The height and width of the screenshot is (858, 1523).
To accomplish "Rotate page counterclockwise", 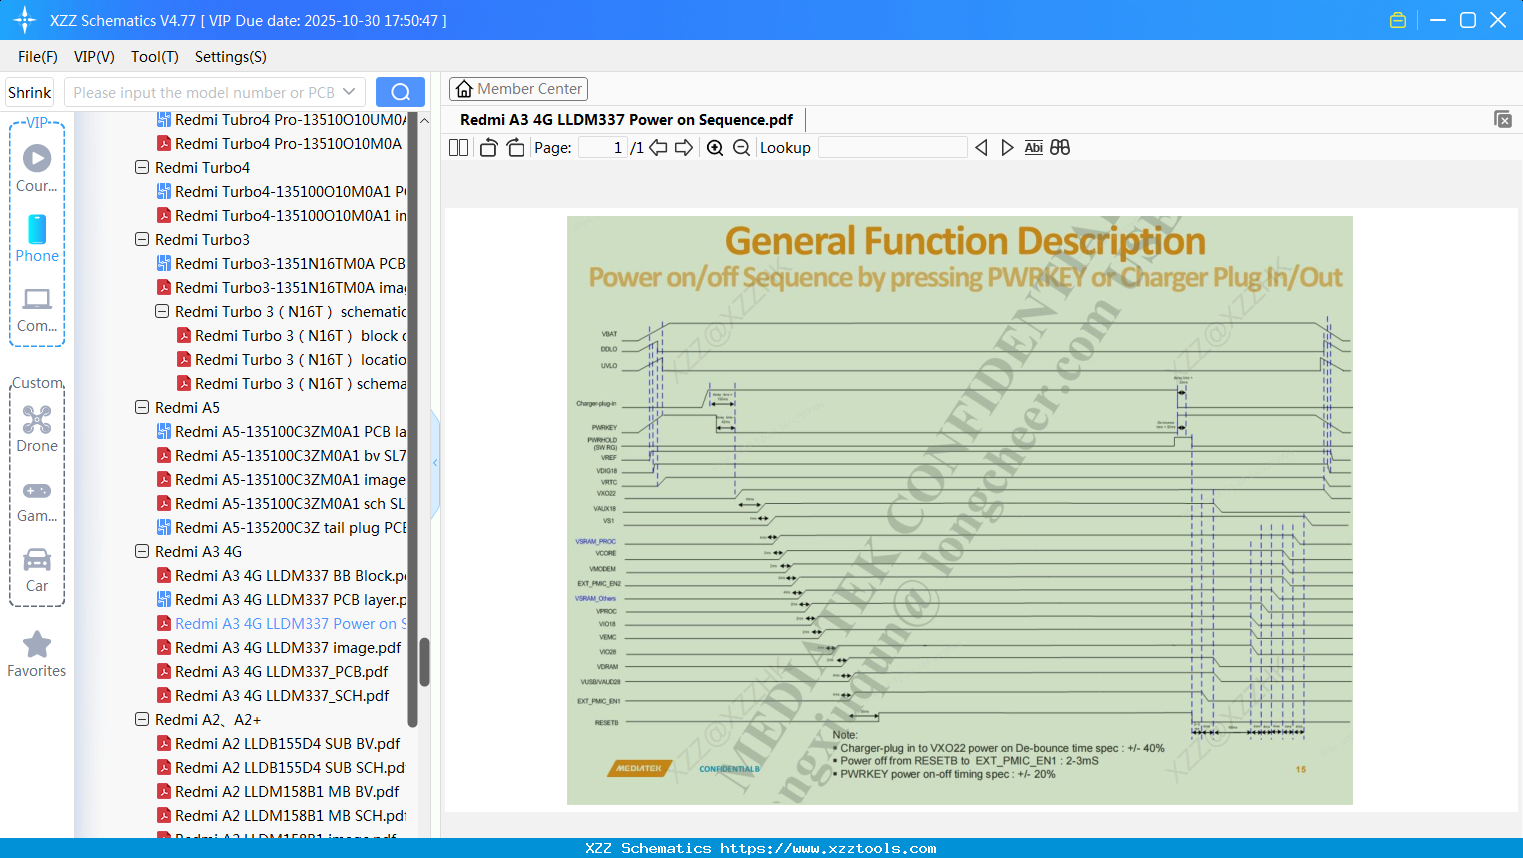I will 488,147.
